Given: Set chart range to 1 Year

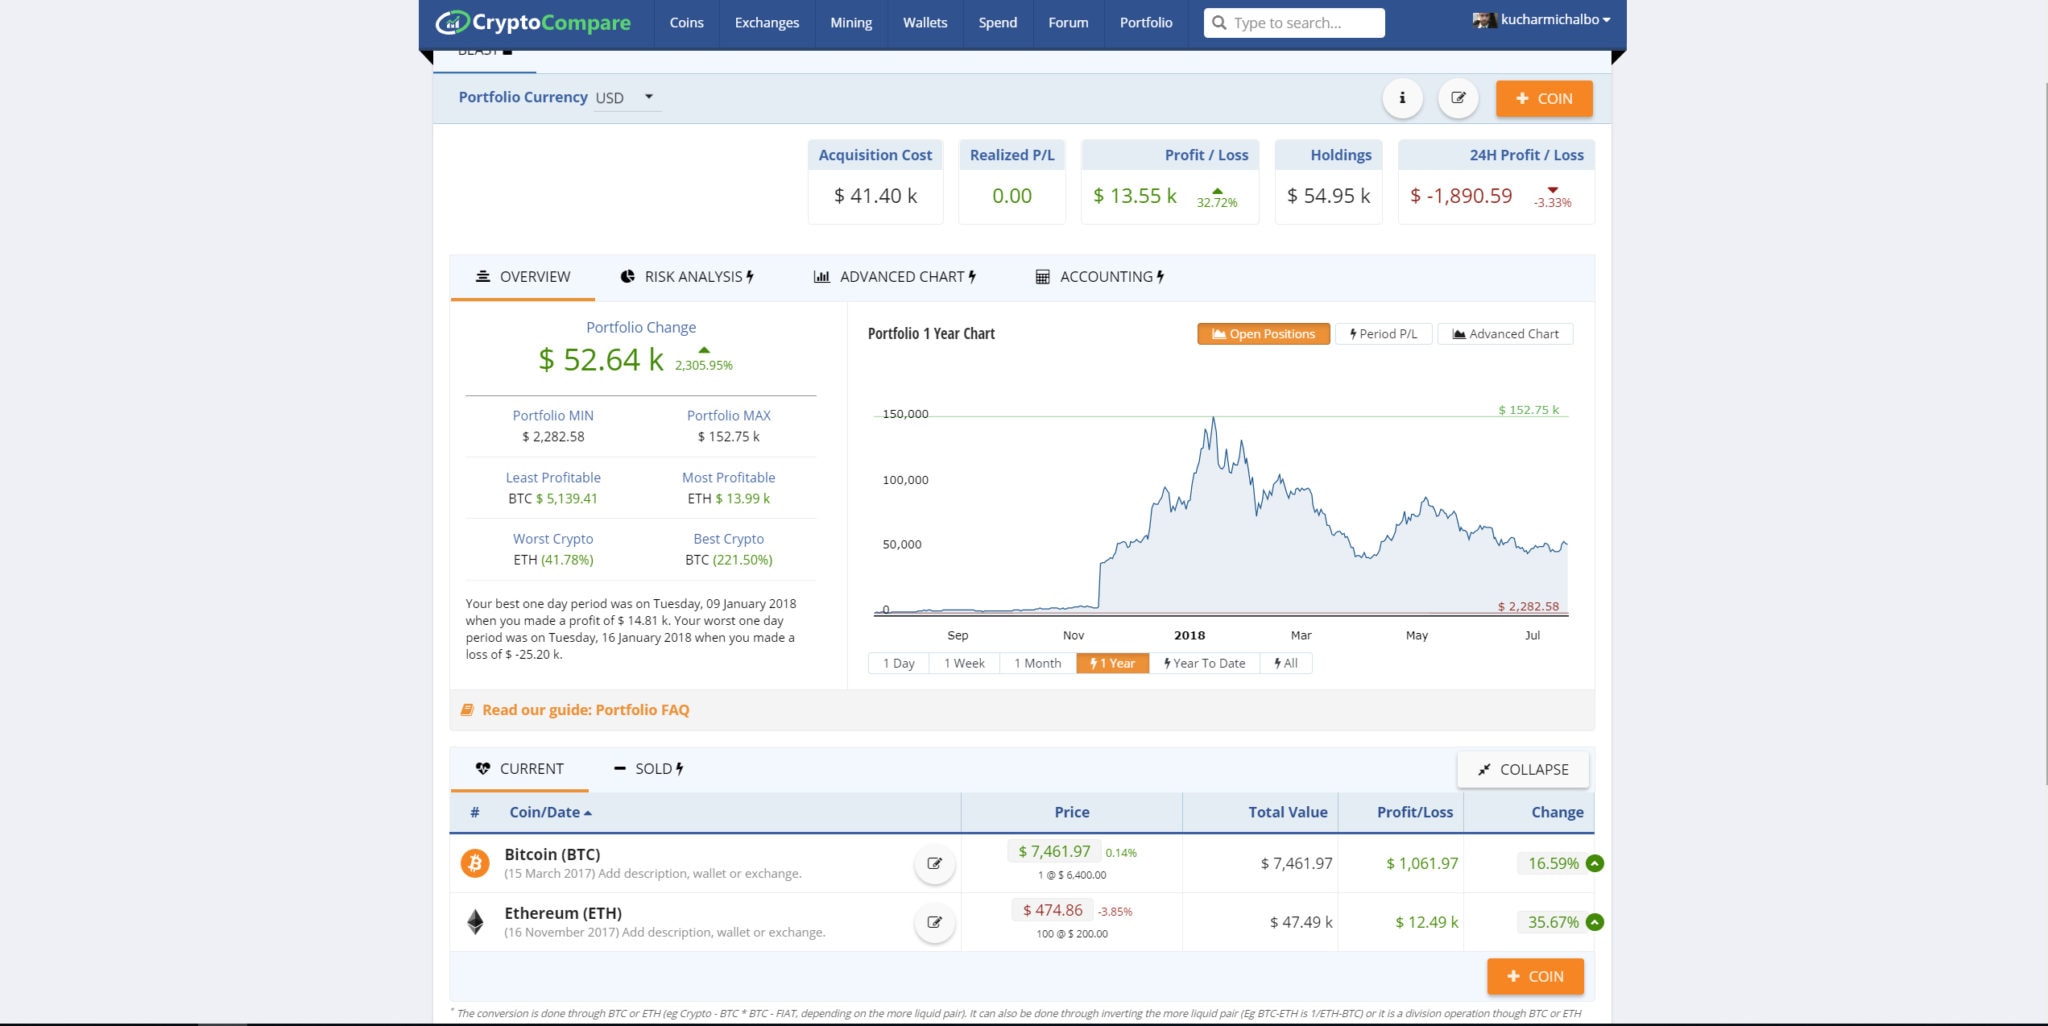Looking at the screenshot, I should click(x=1112, y=663).
